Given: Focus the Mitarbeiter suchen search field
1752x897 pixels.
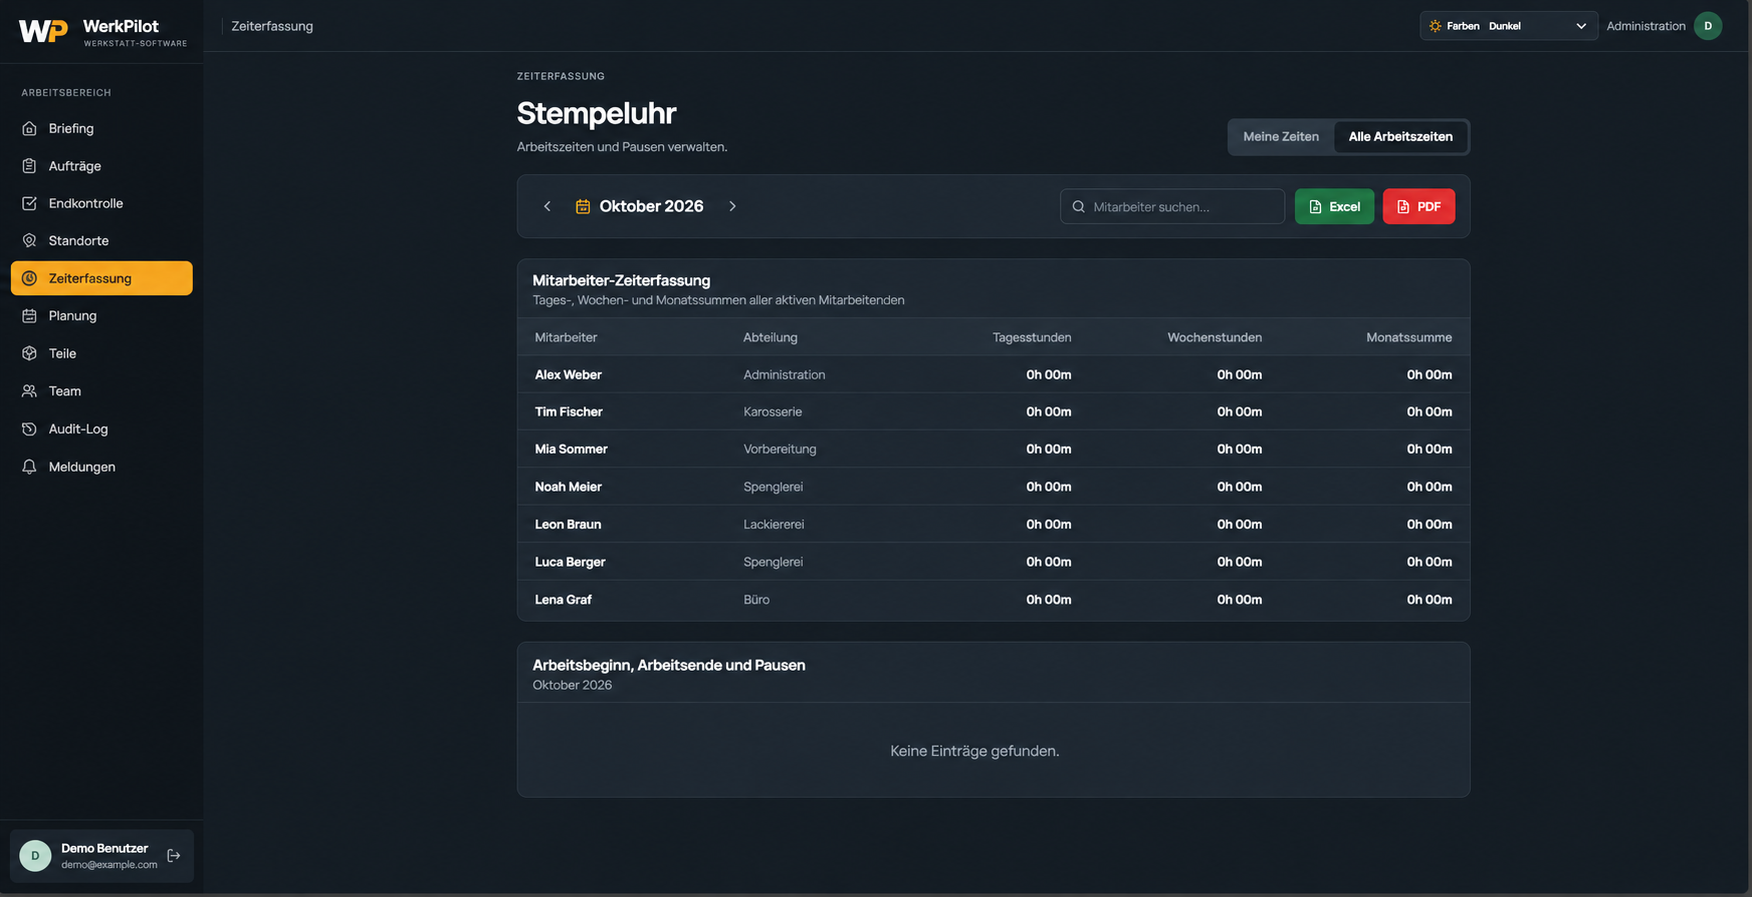Looking at the screenshot, I should (1172, 207).
